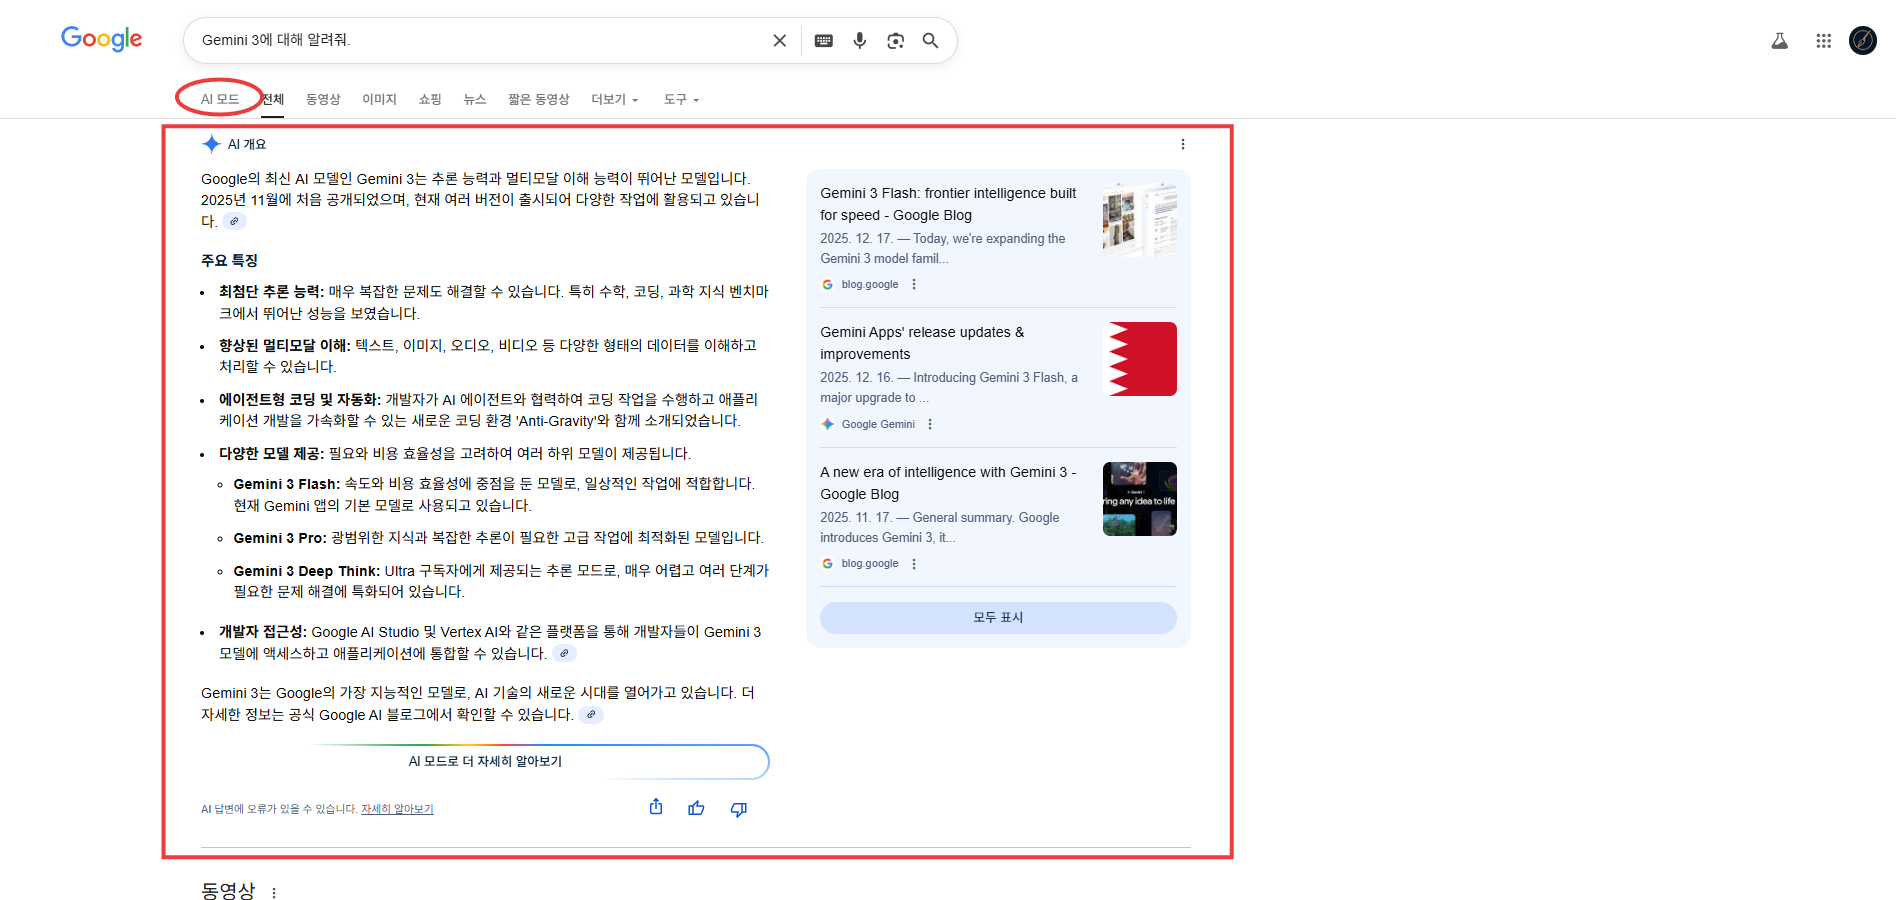Viewport: 1896px width, 900px height.
Task: Click the source link chip after first paragraph
Action: [x=234, y=221]
